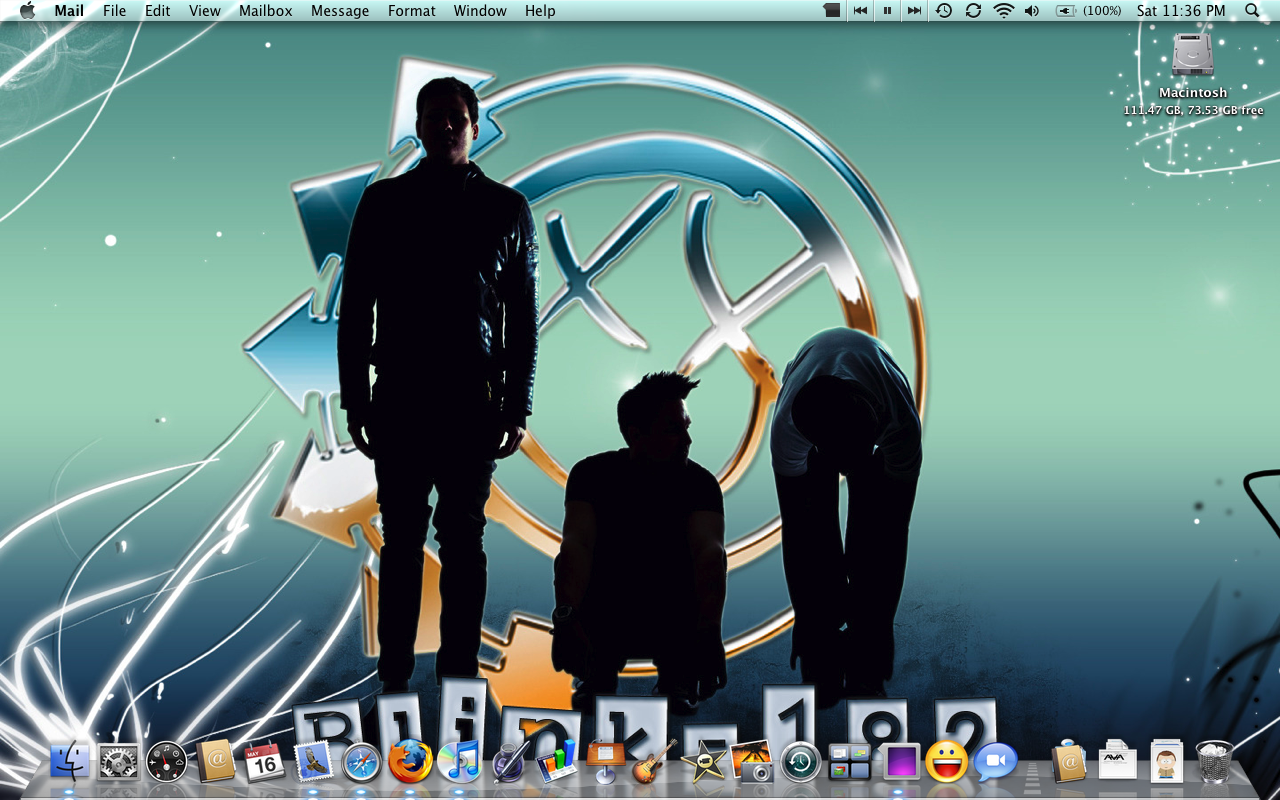Image resolution: width=1280 pixels, height=800 pixels.
Task: Open GarageBand guitar icon
Action: [x=655, y=762]
